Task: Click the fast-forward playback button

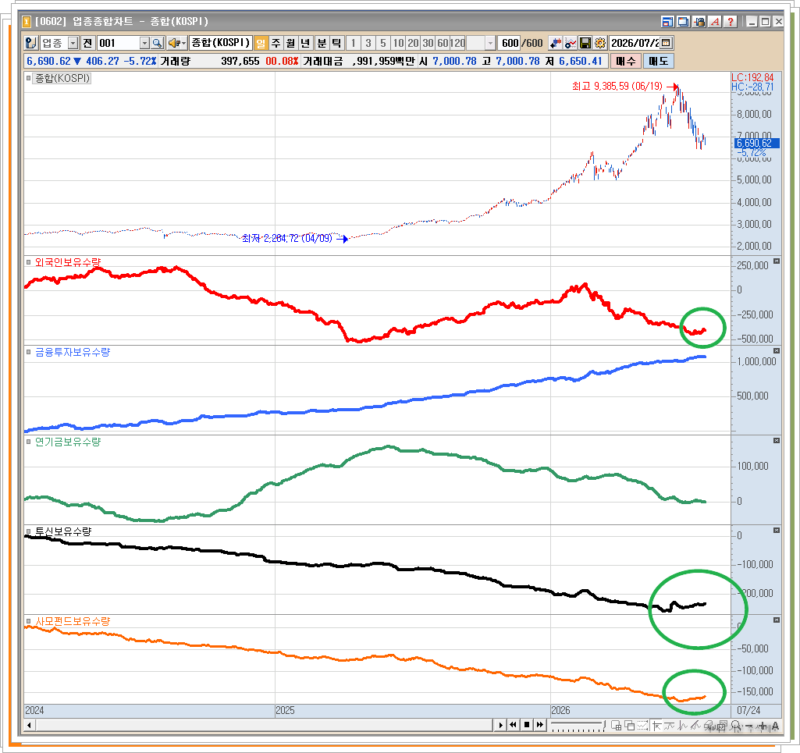Action: click(x=539, y=724)
